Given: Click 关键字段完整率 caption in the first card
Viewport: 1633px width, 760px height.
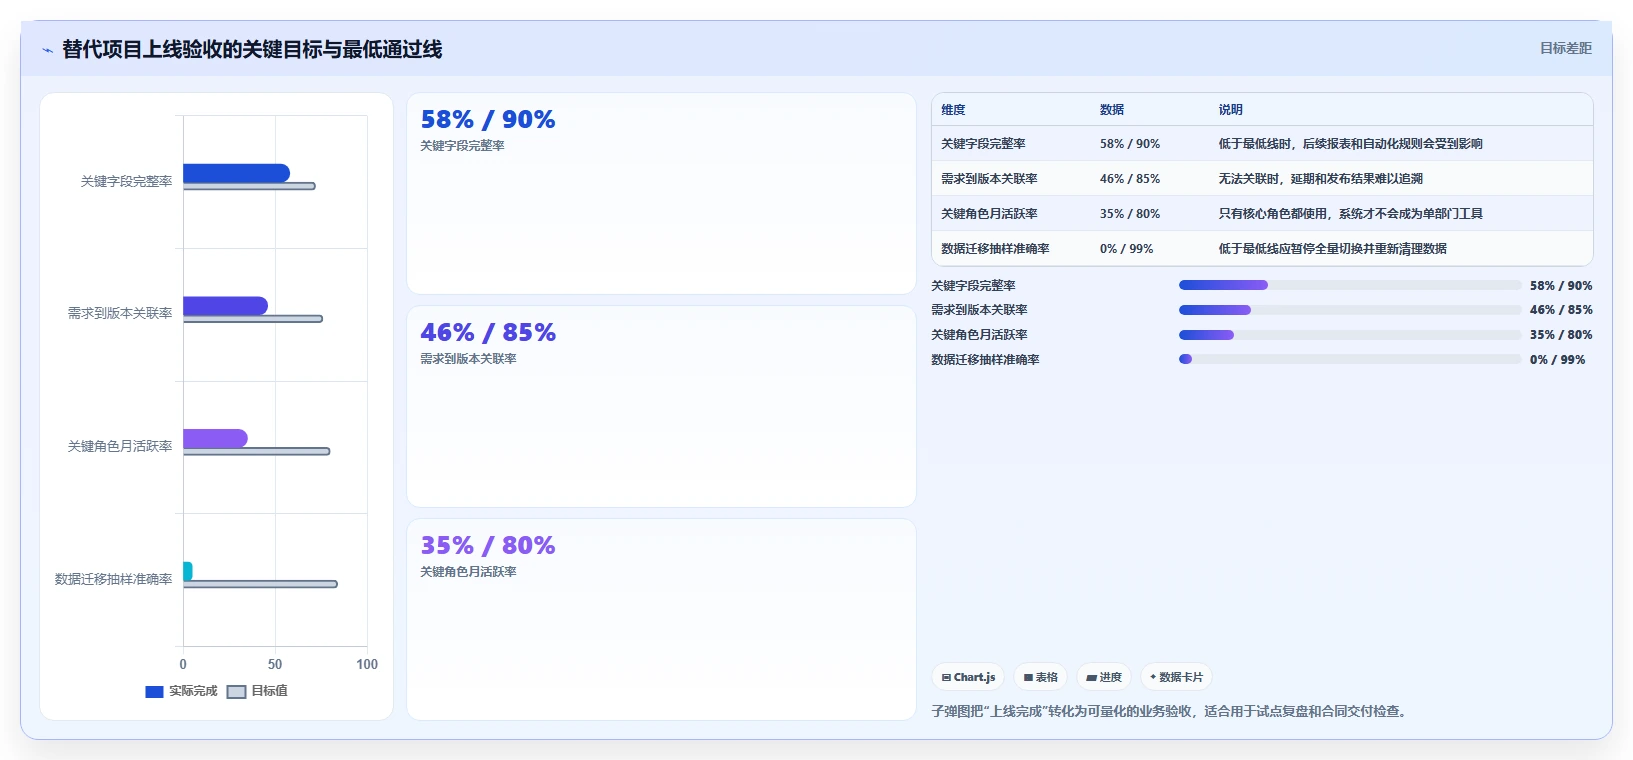Looking at the screenshot, I should 462,146.
